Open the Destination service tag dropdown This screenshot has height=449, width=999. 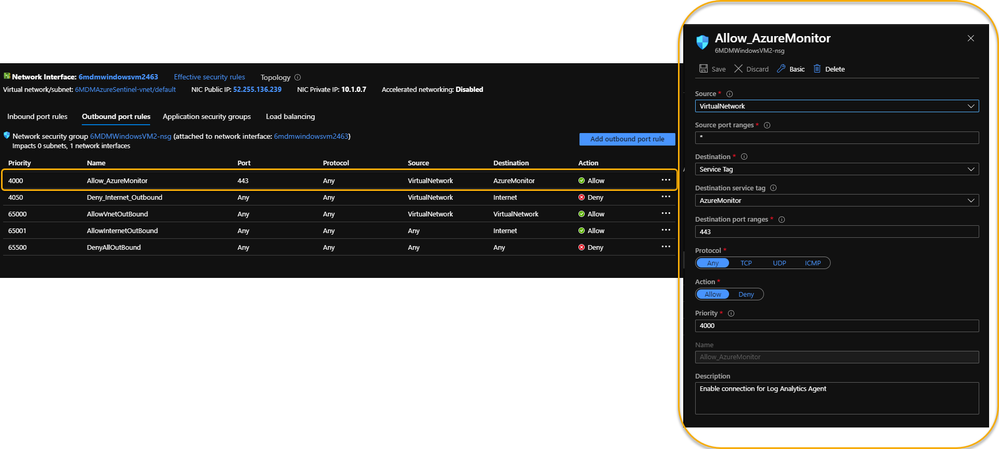pos(837,201)
